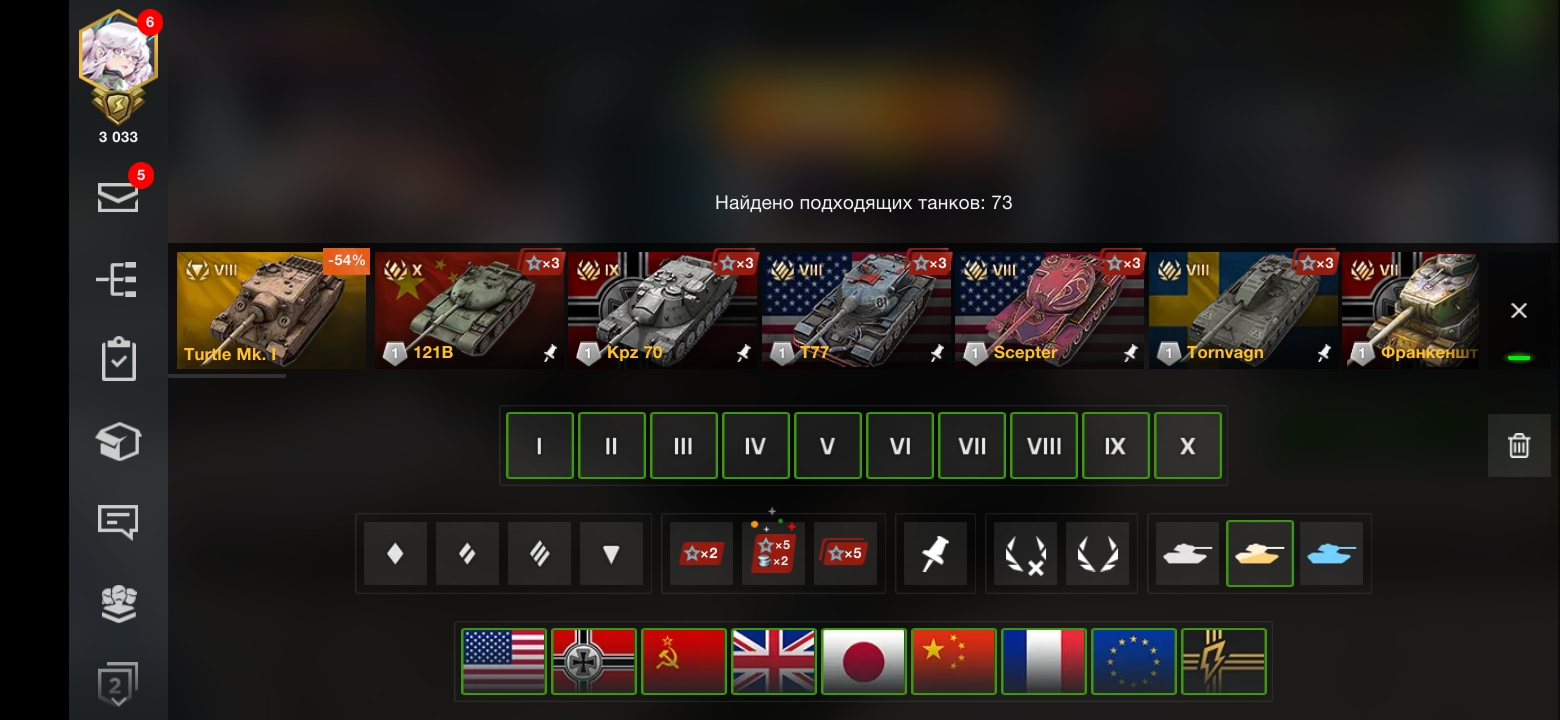The height and width of the screenshot is (720, 1560).
Task: Close the tank filter panel
Action: click(1519, 311)
